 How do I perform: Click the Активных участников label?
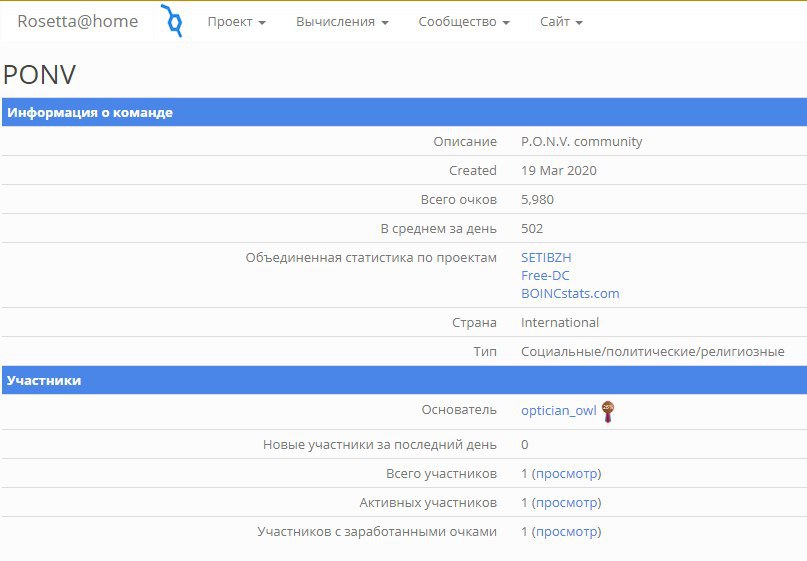click(428, 502)
